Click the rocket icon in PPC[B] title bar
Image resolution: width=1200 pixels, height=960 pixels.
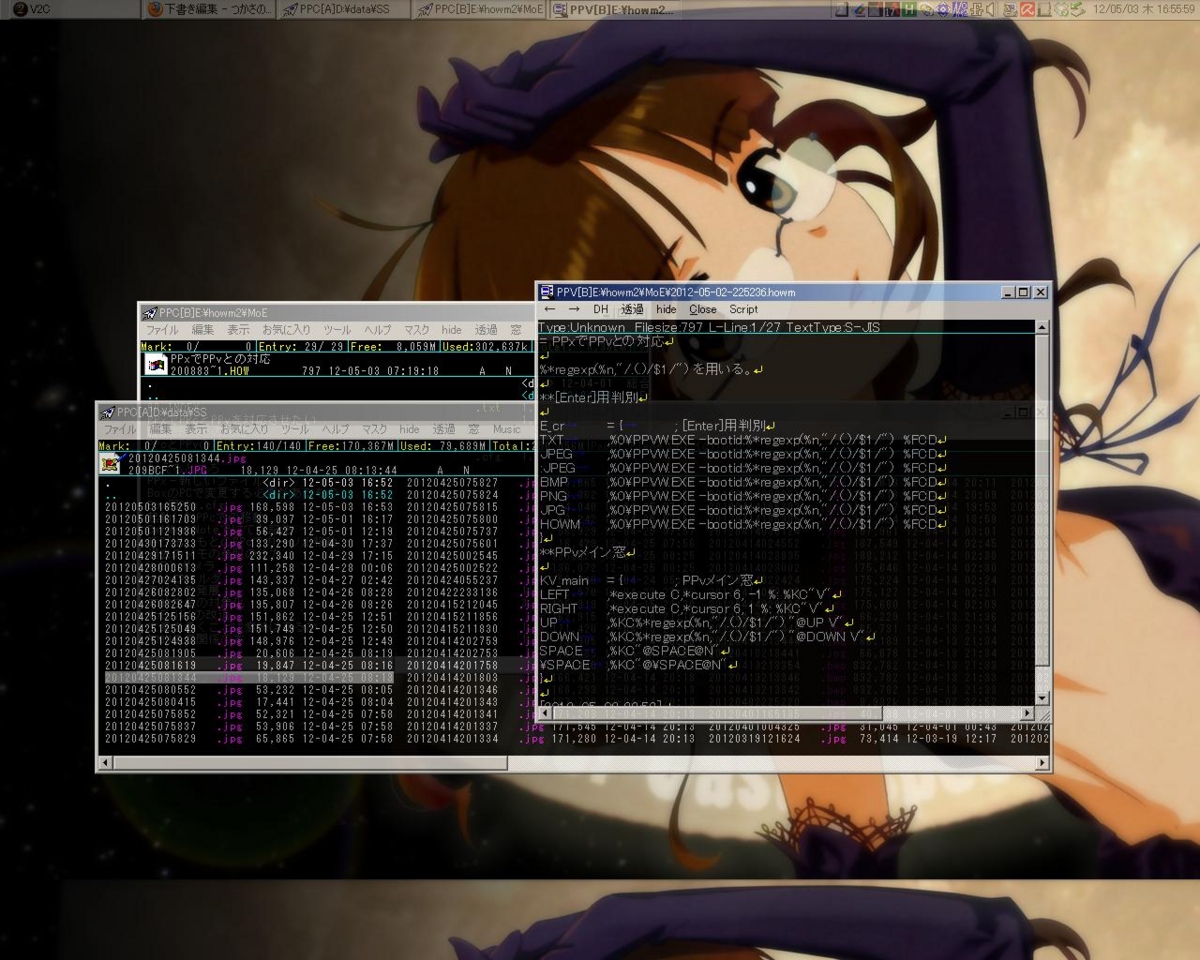[x=149, y=313]
